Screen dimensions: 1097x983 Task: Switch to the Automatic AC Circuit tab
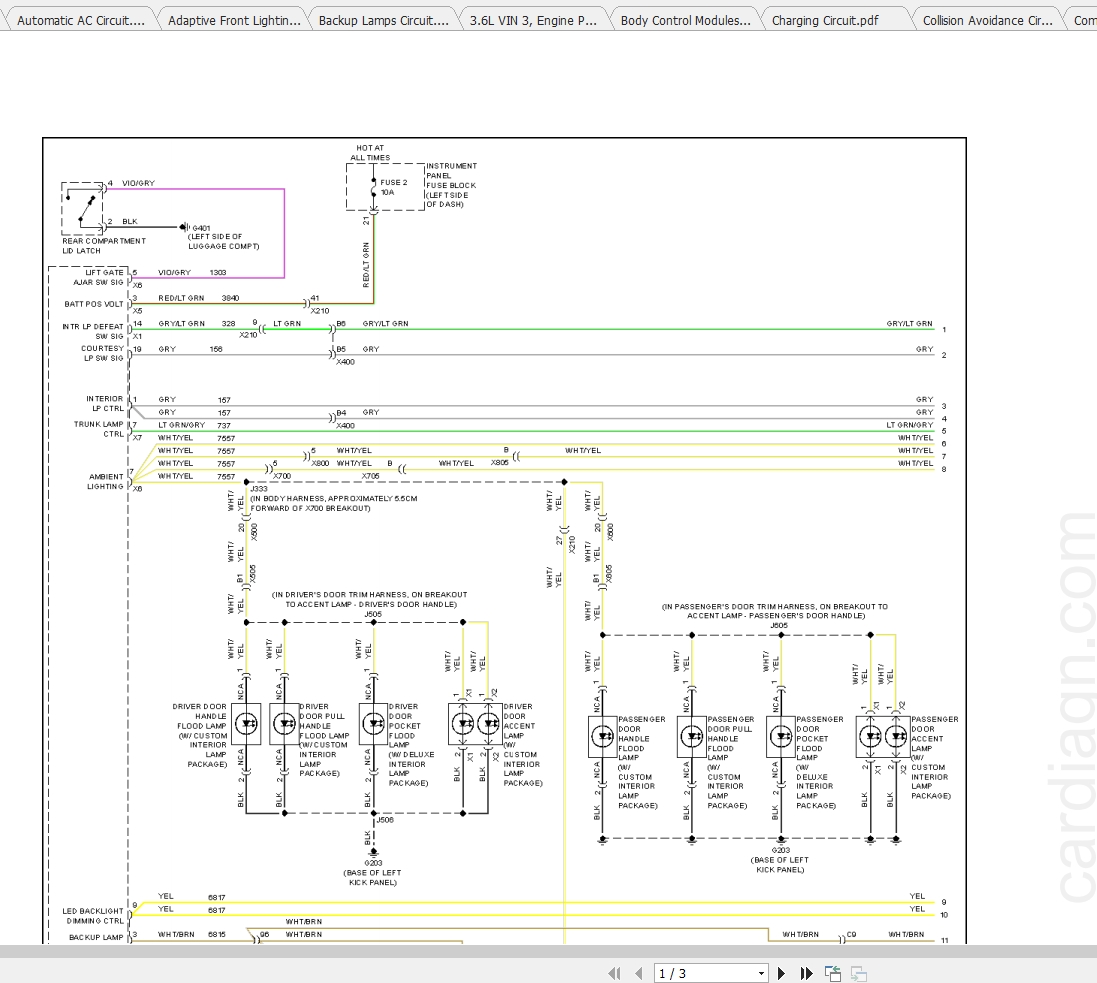(x=80, y=20)
